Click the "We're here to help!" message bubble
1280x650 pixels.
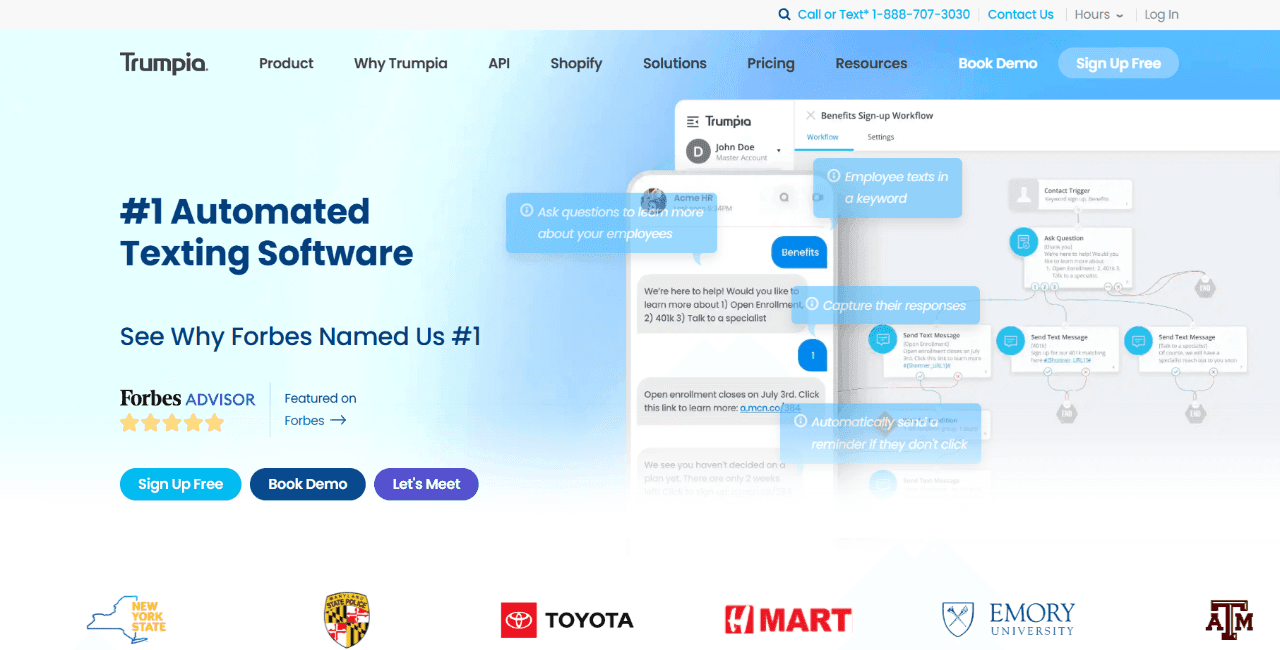[x=720, y=303]
